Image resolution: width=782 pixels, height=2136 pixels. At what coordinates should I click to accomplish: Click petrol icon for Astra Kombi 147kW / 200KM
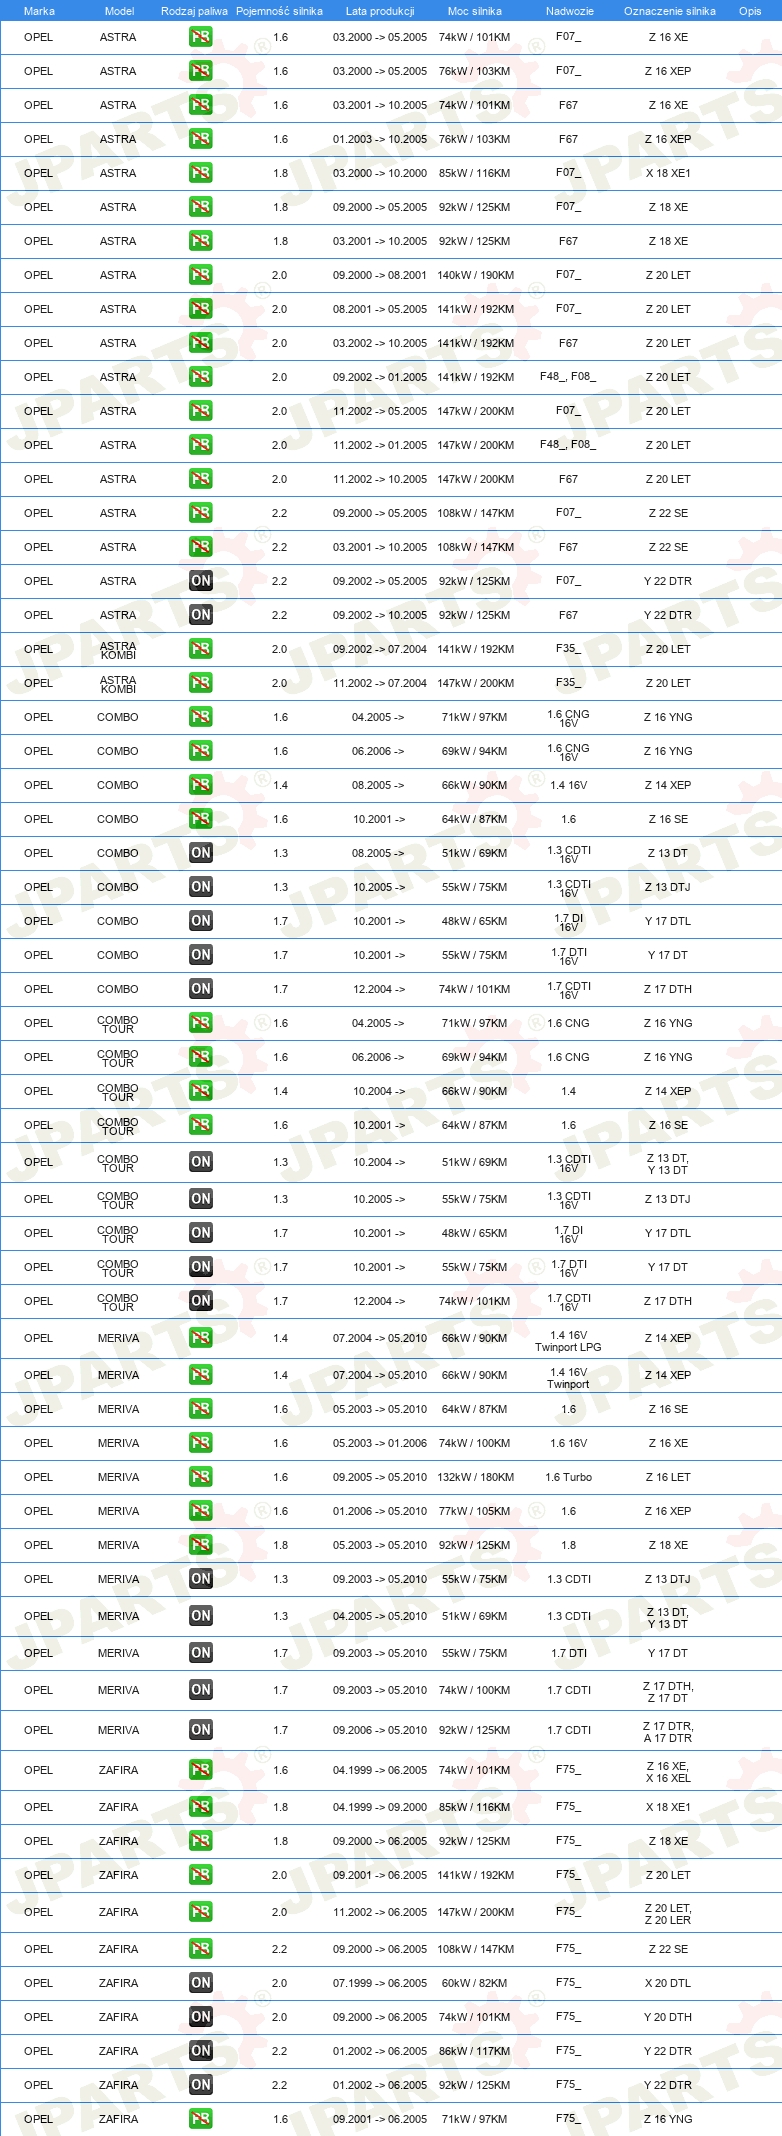pyautogui.click(x=201, y=683)
